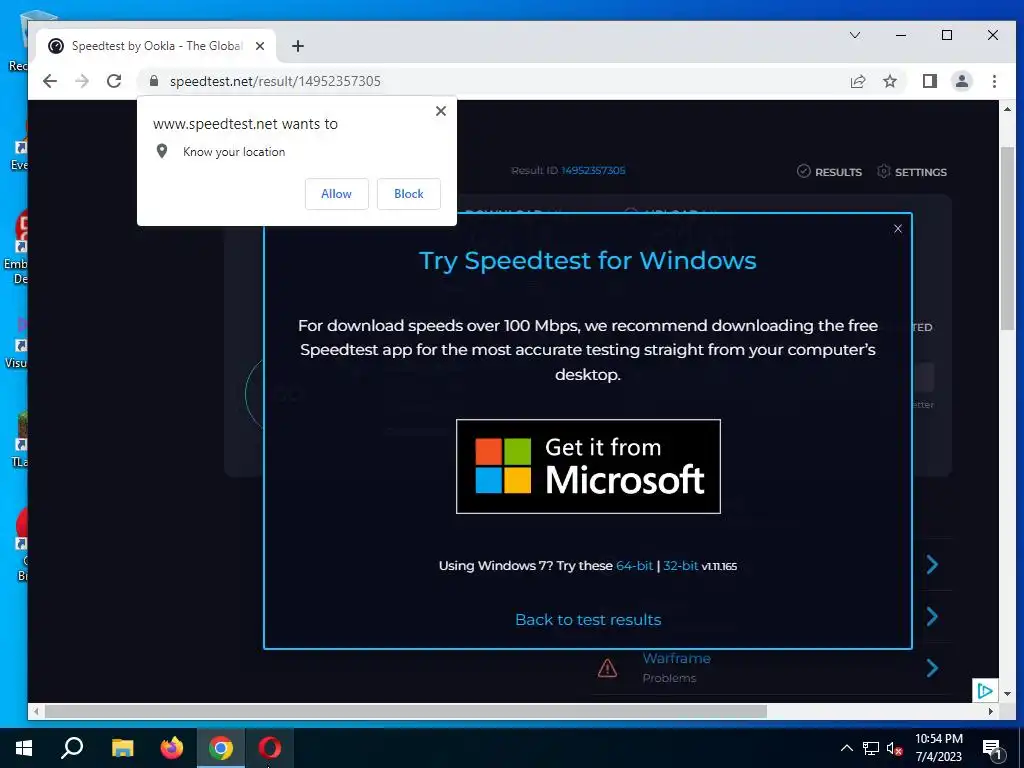Click the horizontal scrollbar thumb
This screenshot has width=1024, height=768.
pyautogui.click(x=405, y=711)
